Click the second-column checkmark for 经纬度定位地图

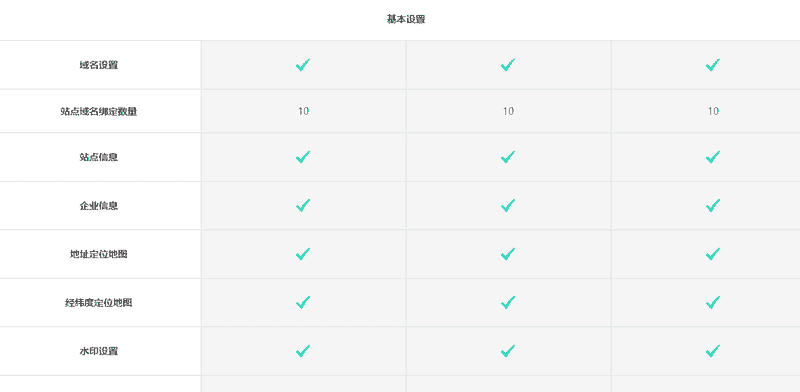(508, 302)
